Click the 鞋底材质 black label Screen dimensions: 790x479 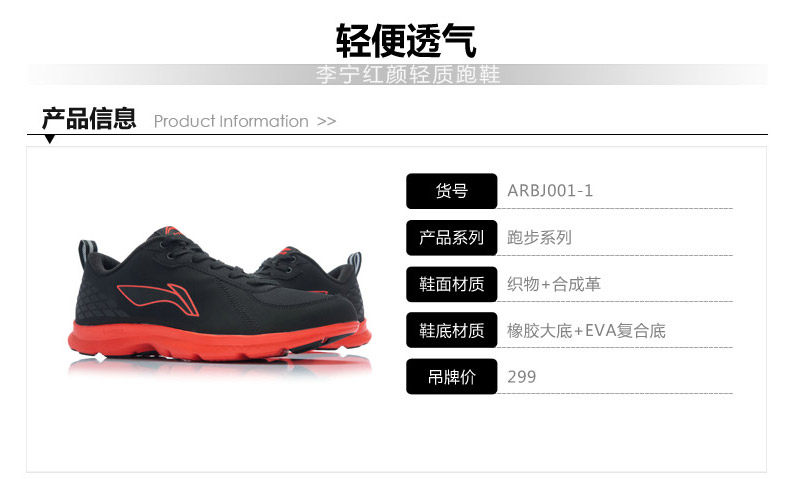451,330
